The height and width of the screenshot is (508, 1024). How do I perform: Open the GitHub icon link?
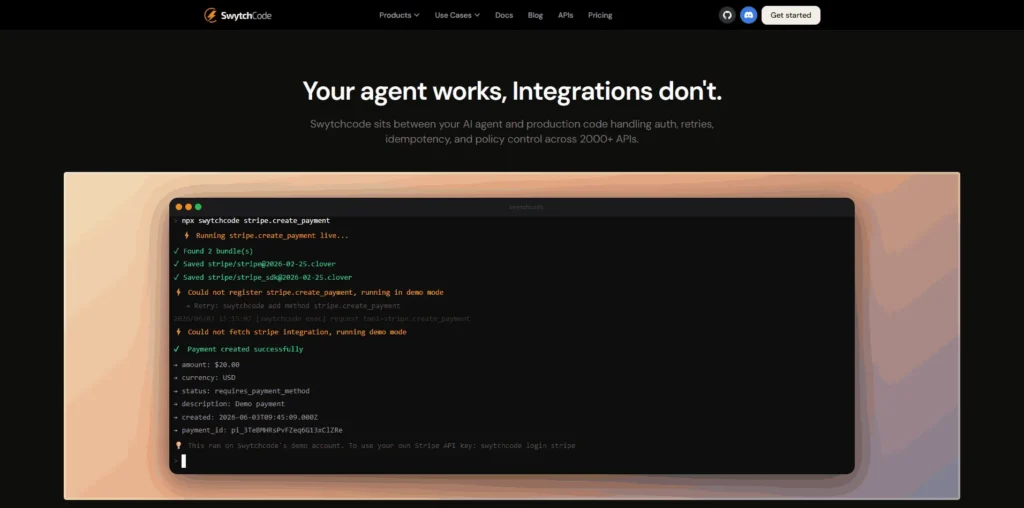coord(727,15)
